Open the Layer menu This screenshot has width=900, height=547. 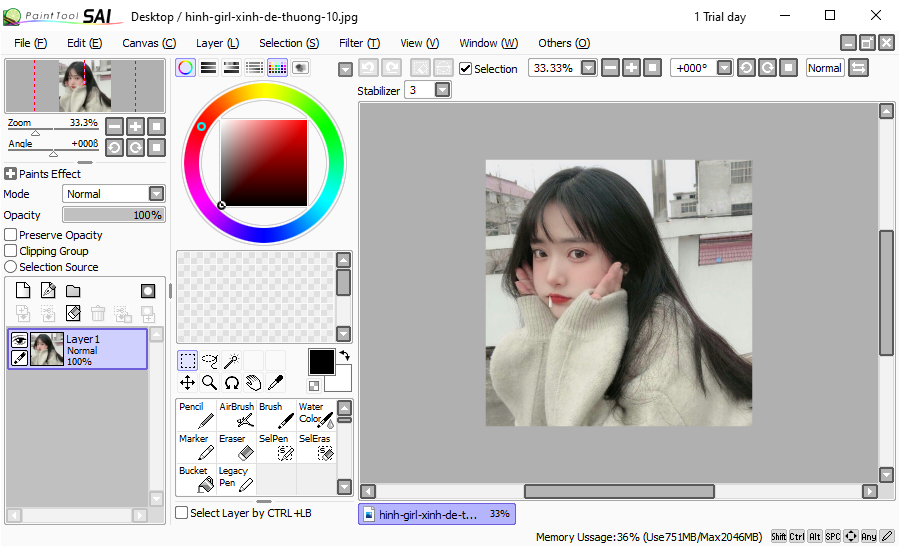coord(218,43)
